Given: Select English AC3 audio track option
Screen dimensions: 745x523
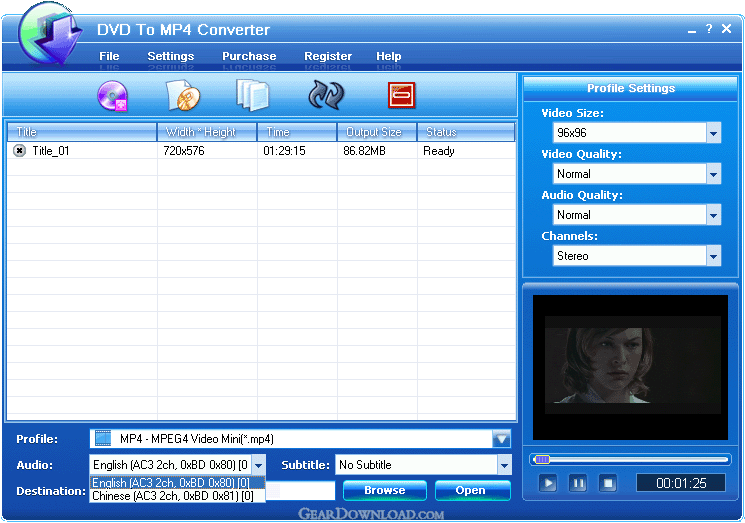Looking at the screenshot, I should point(177,483).
